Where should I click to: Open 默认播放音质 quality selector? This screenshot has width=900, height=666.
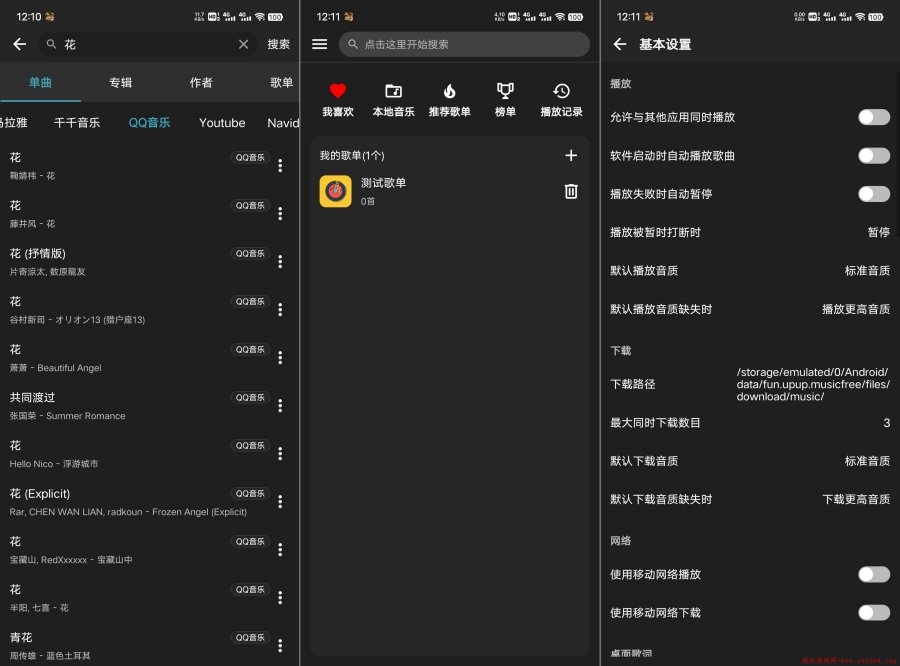click(x=866, y=271)
